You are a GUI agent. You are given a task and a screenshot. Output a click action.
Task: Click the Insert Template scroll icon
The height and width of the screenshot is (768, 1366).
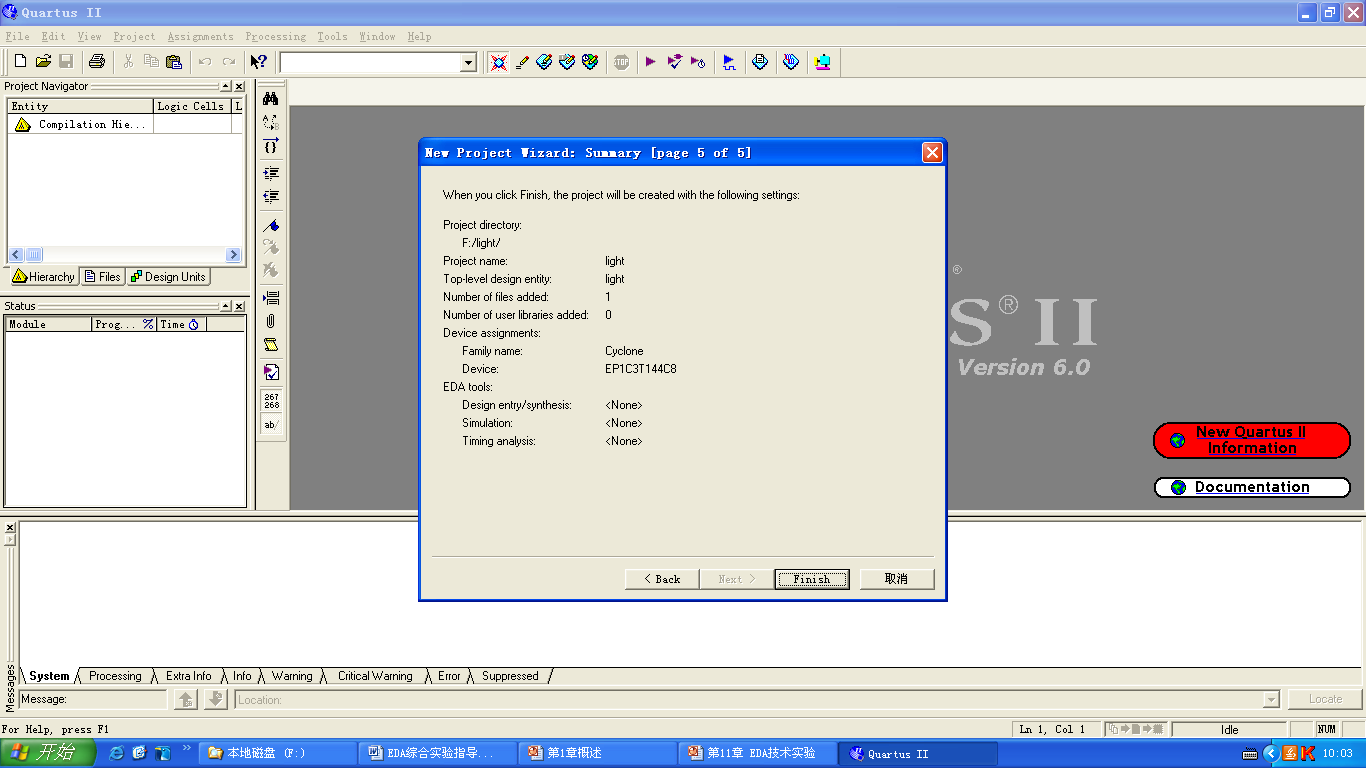[271, 345]
